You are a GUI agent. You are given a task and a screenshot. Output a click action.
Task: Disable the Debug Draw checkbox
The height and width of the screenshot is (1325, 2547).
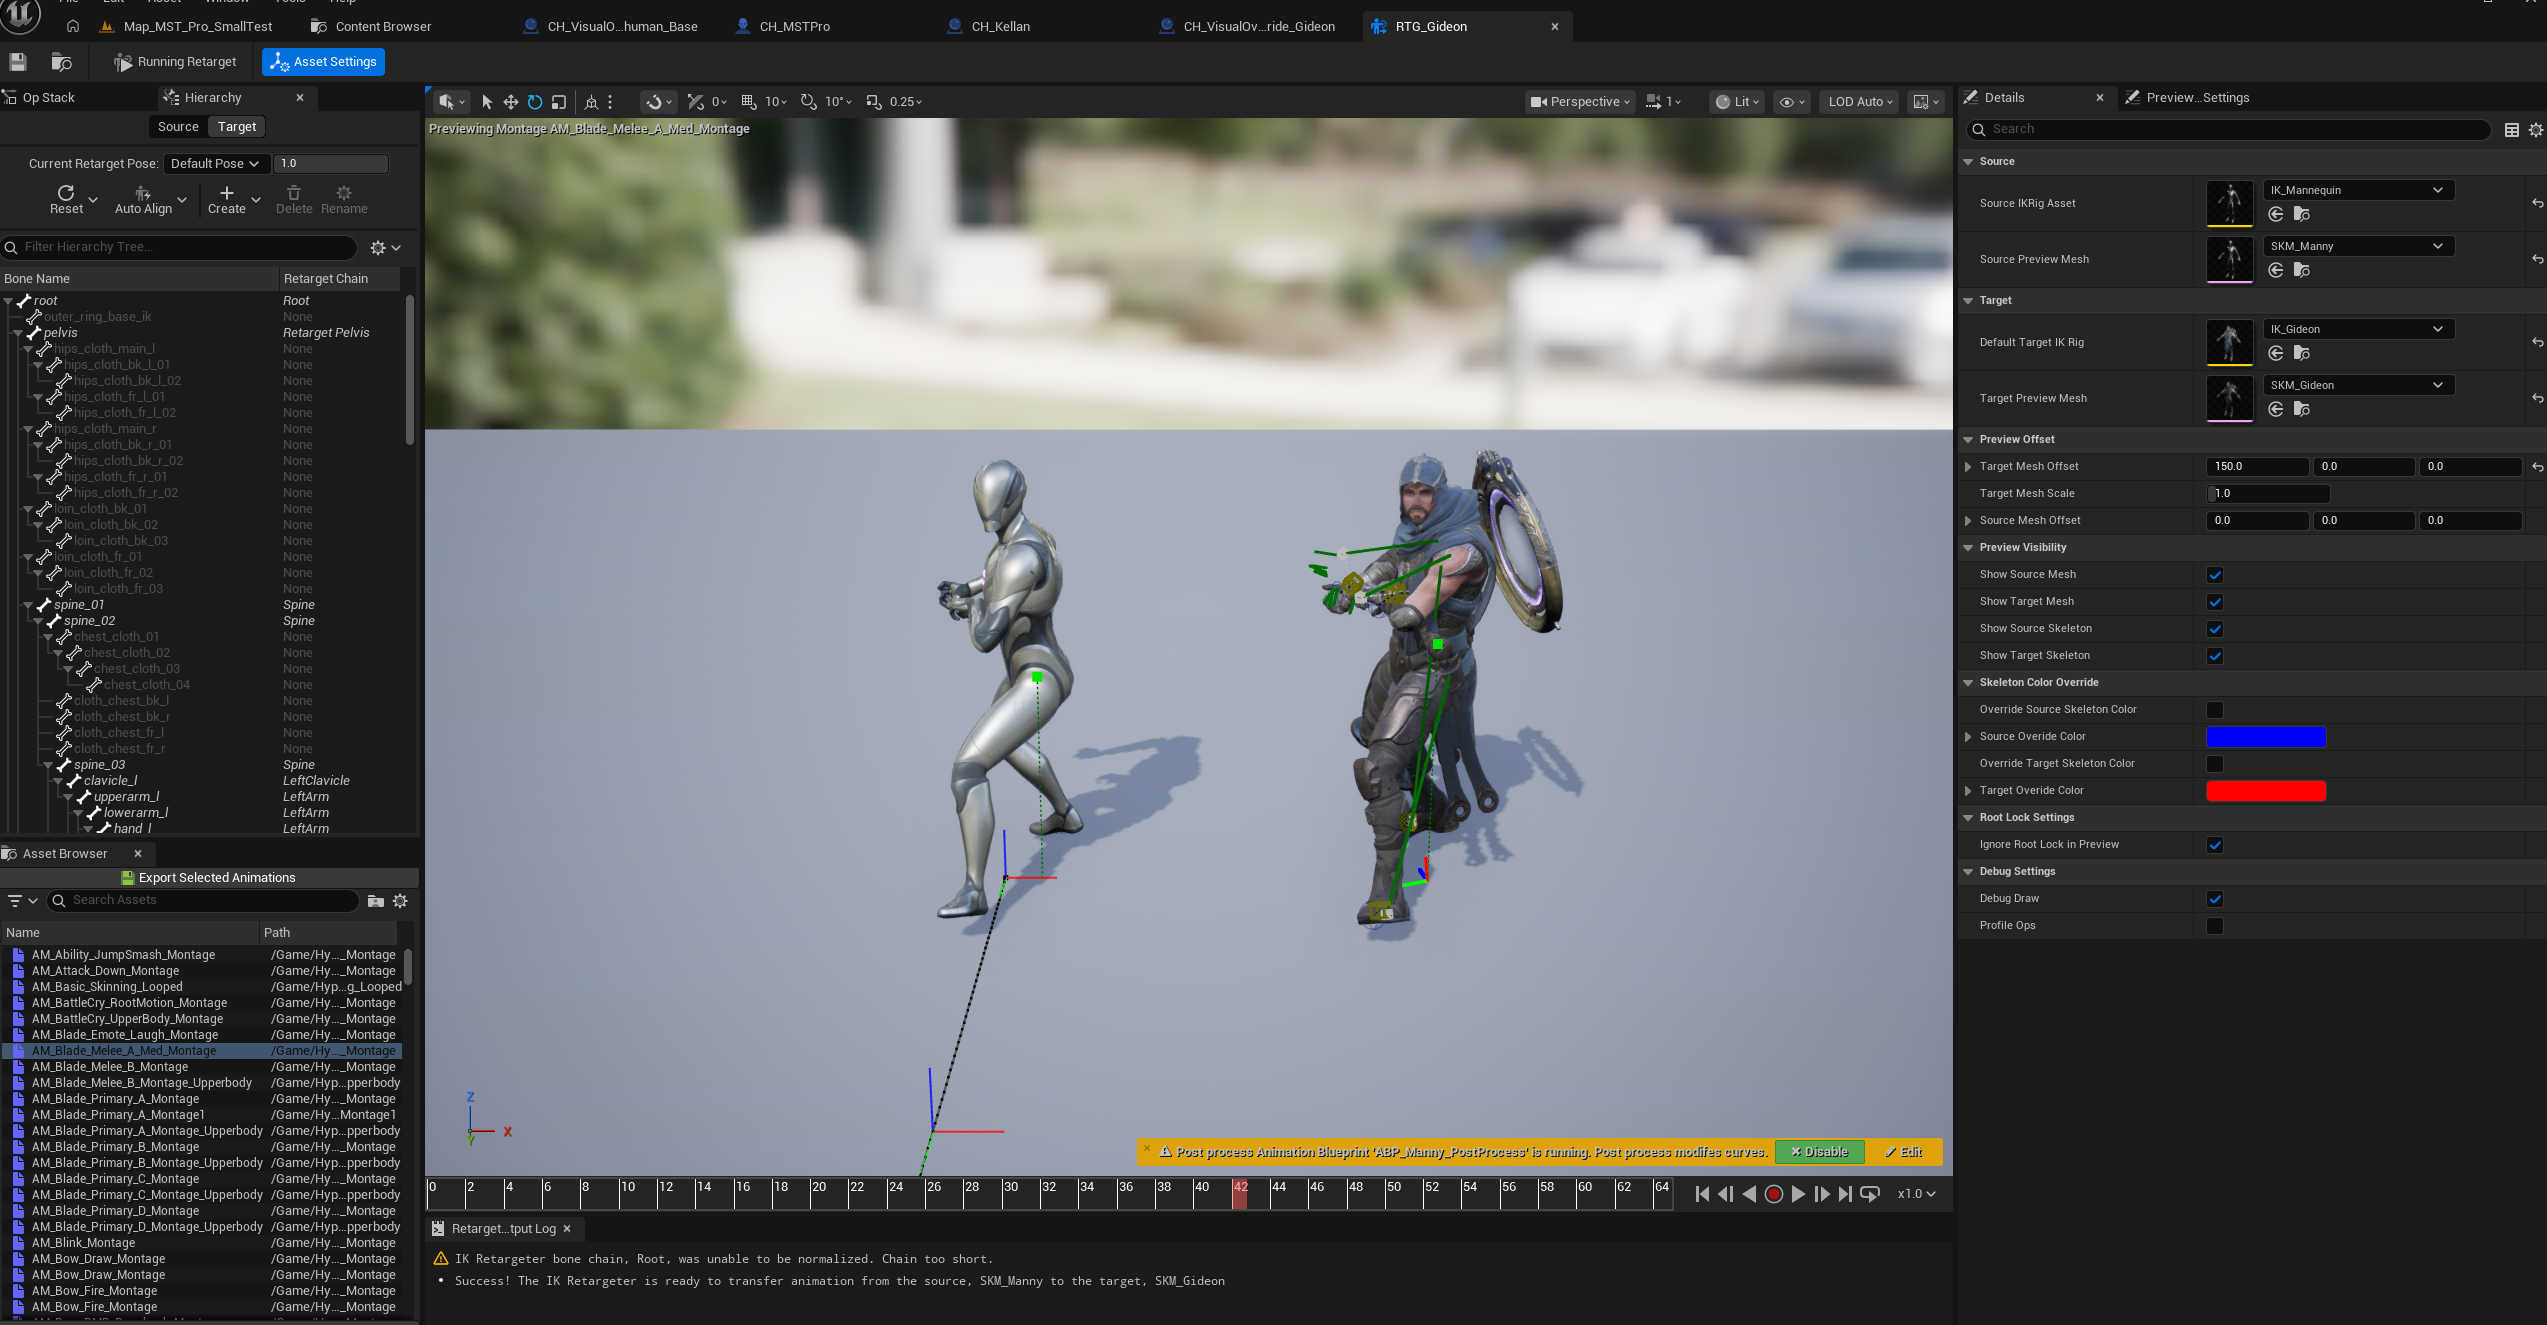coord(2215,899)
